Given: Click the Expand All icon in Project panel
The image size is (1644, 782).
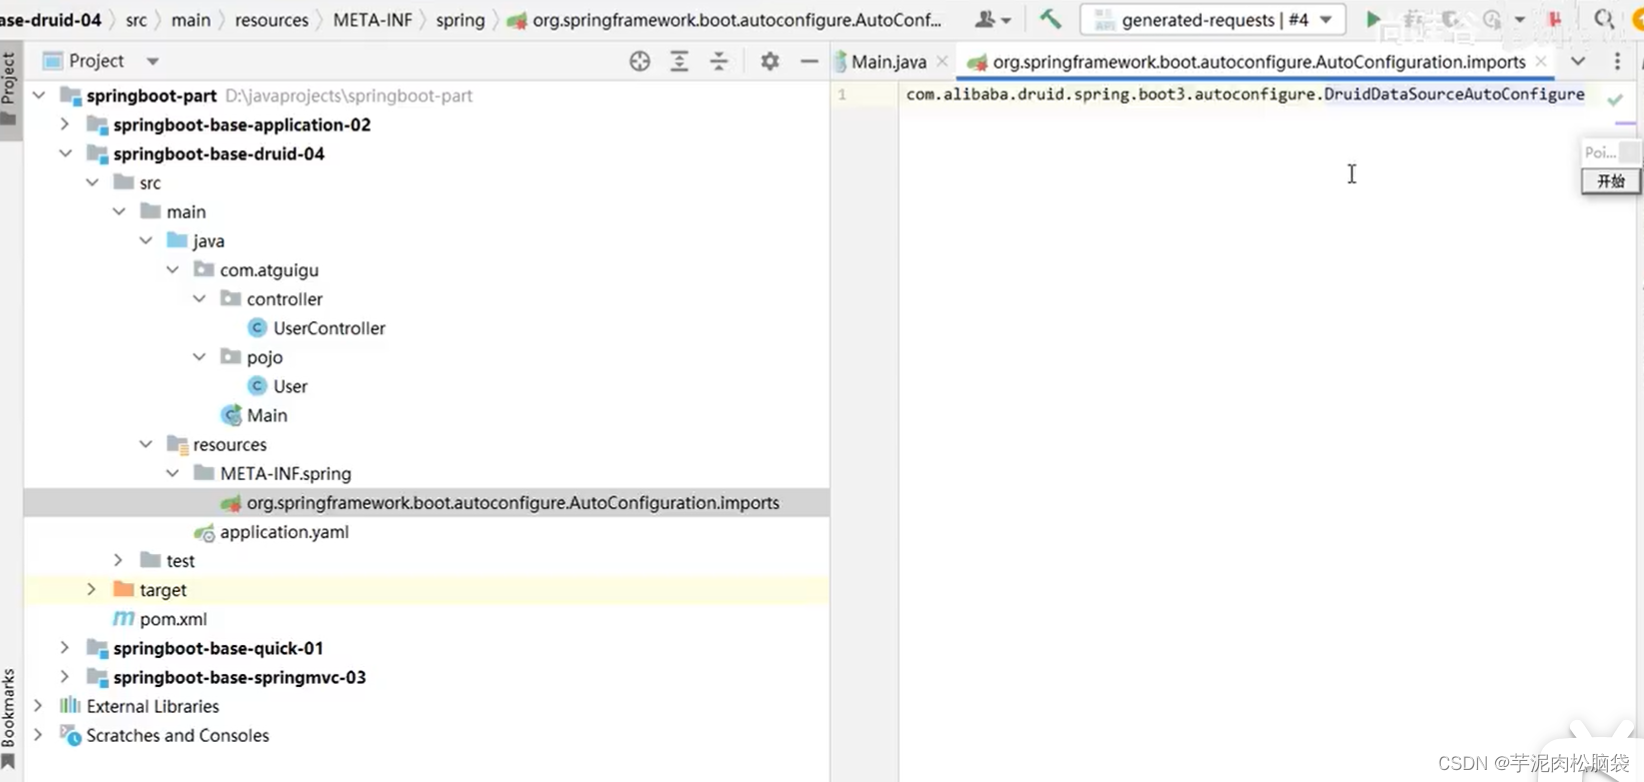Looking at the screenshot, I should [679, 61].
